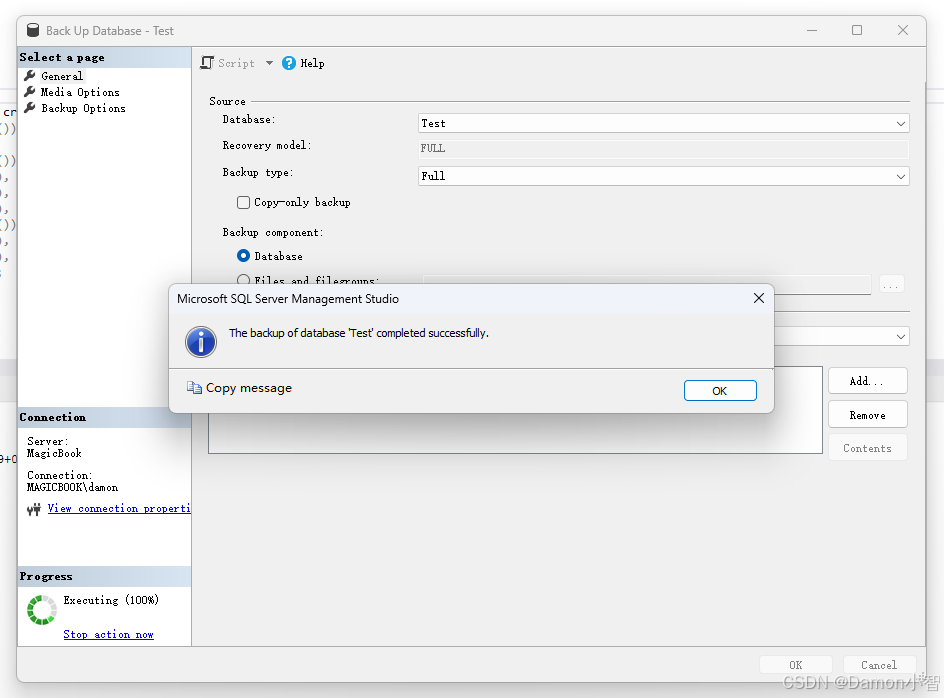Click the green progress spinner icon

click(42, 610)
